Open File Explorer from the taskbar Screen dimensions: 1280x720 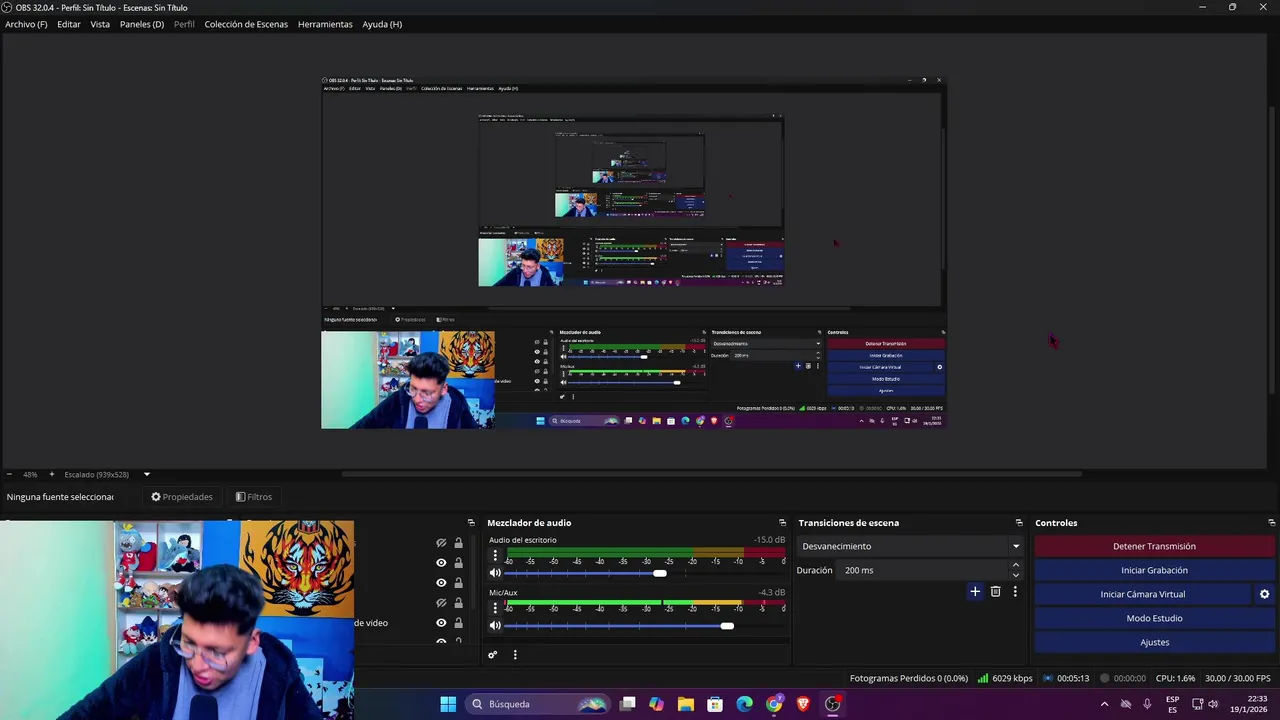(x=685, y=704)
